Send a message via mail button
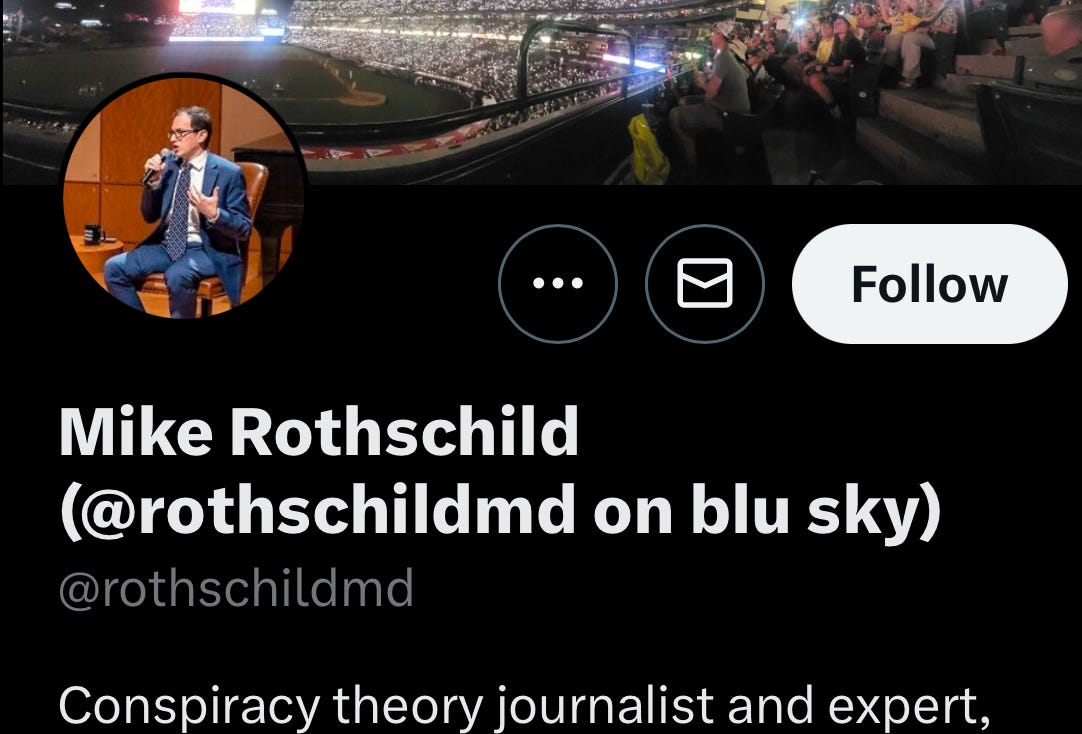Viewport: 1082px width, 734px height. pos(705,284)
